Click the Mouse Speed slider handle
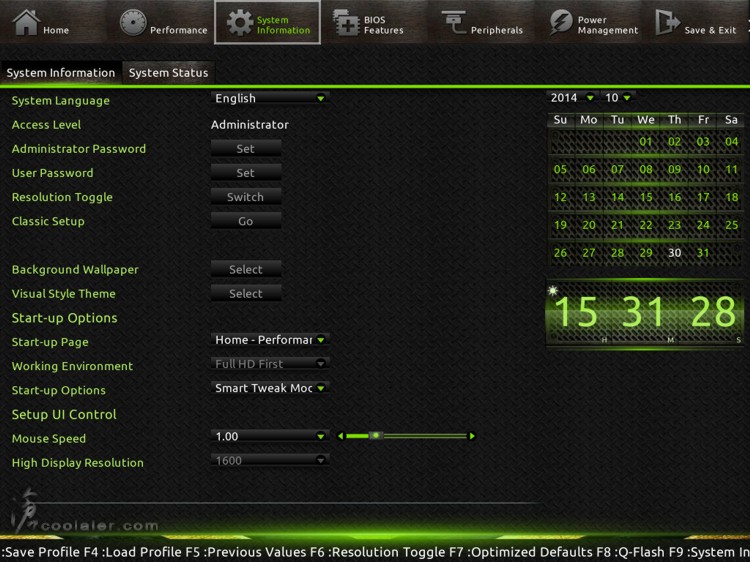Screen dimensions: 750x562 [x=375, y=436]
